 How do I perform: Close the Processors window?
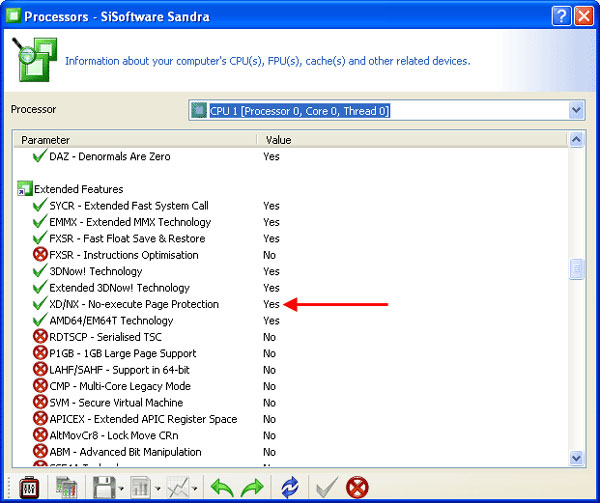coord(584,16)
